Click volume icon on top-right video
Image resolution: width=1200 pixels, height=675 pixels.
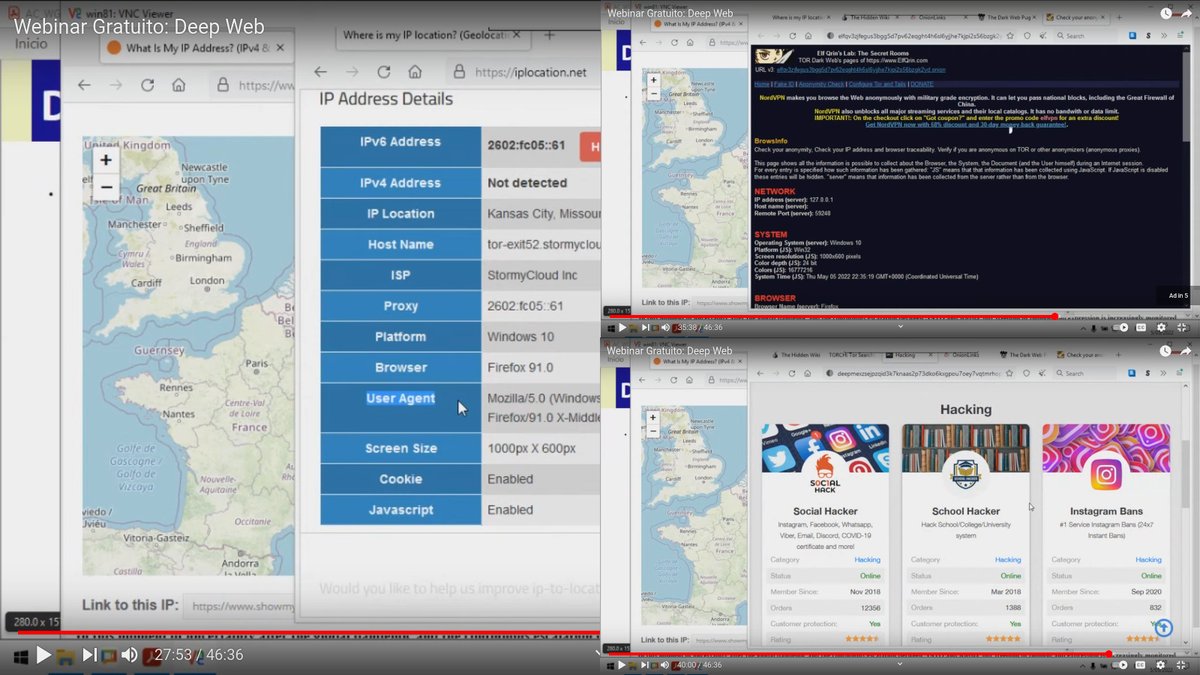[x=665, y=327]
